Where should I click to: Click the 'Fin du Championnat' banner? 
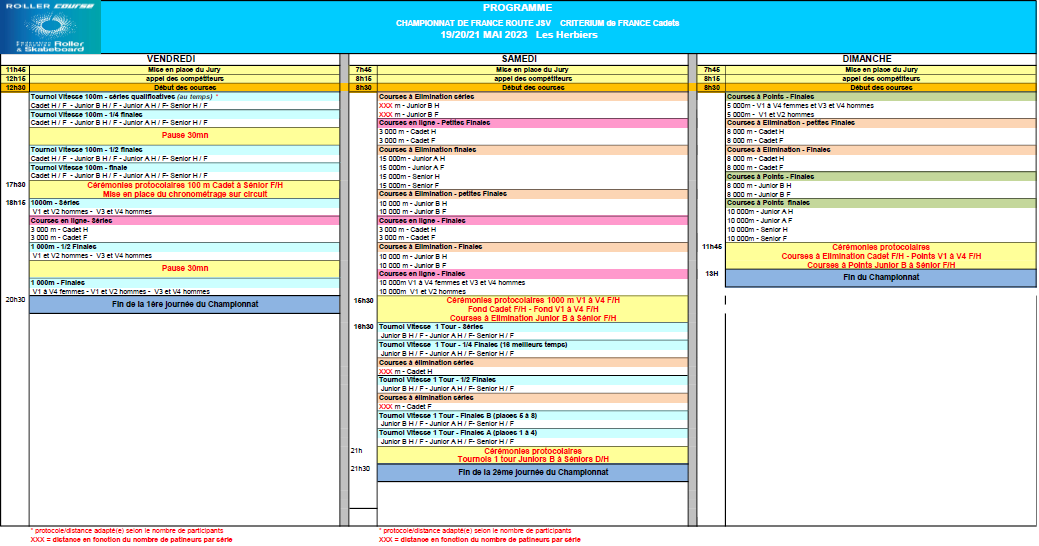881,278
